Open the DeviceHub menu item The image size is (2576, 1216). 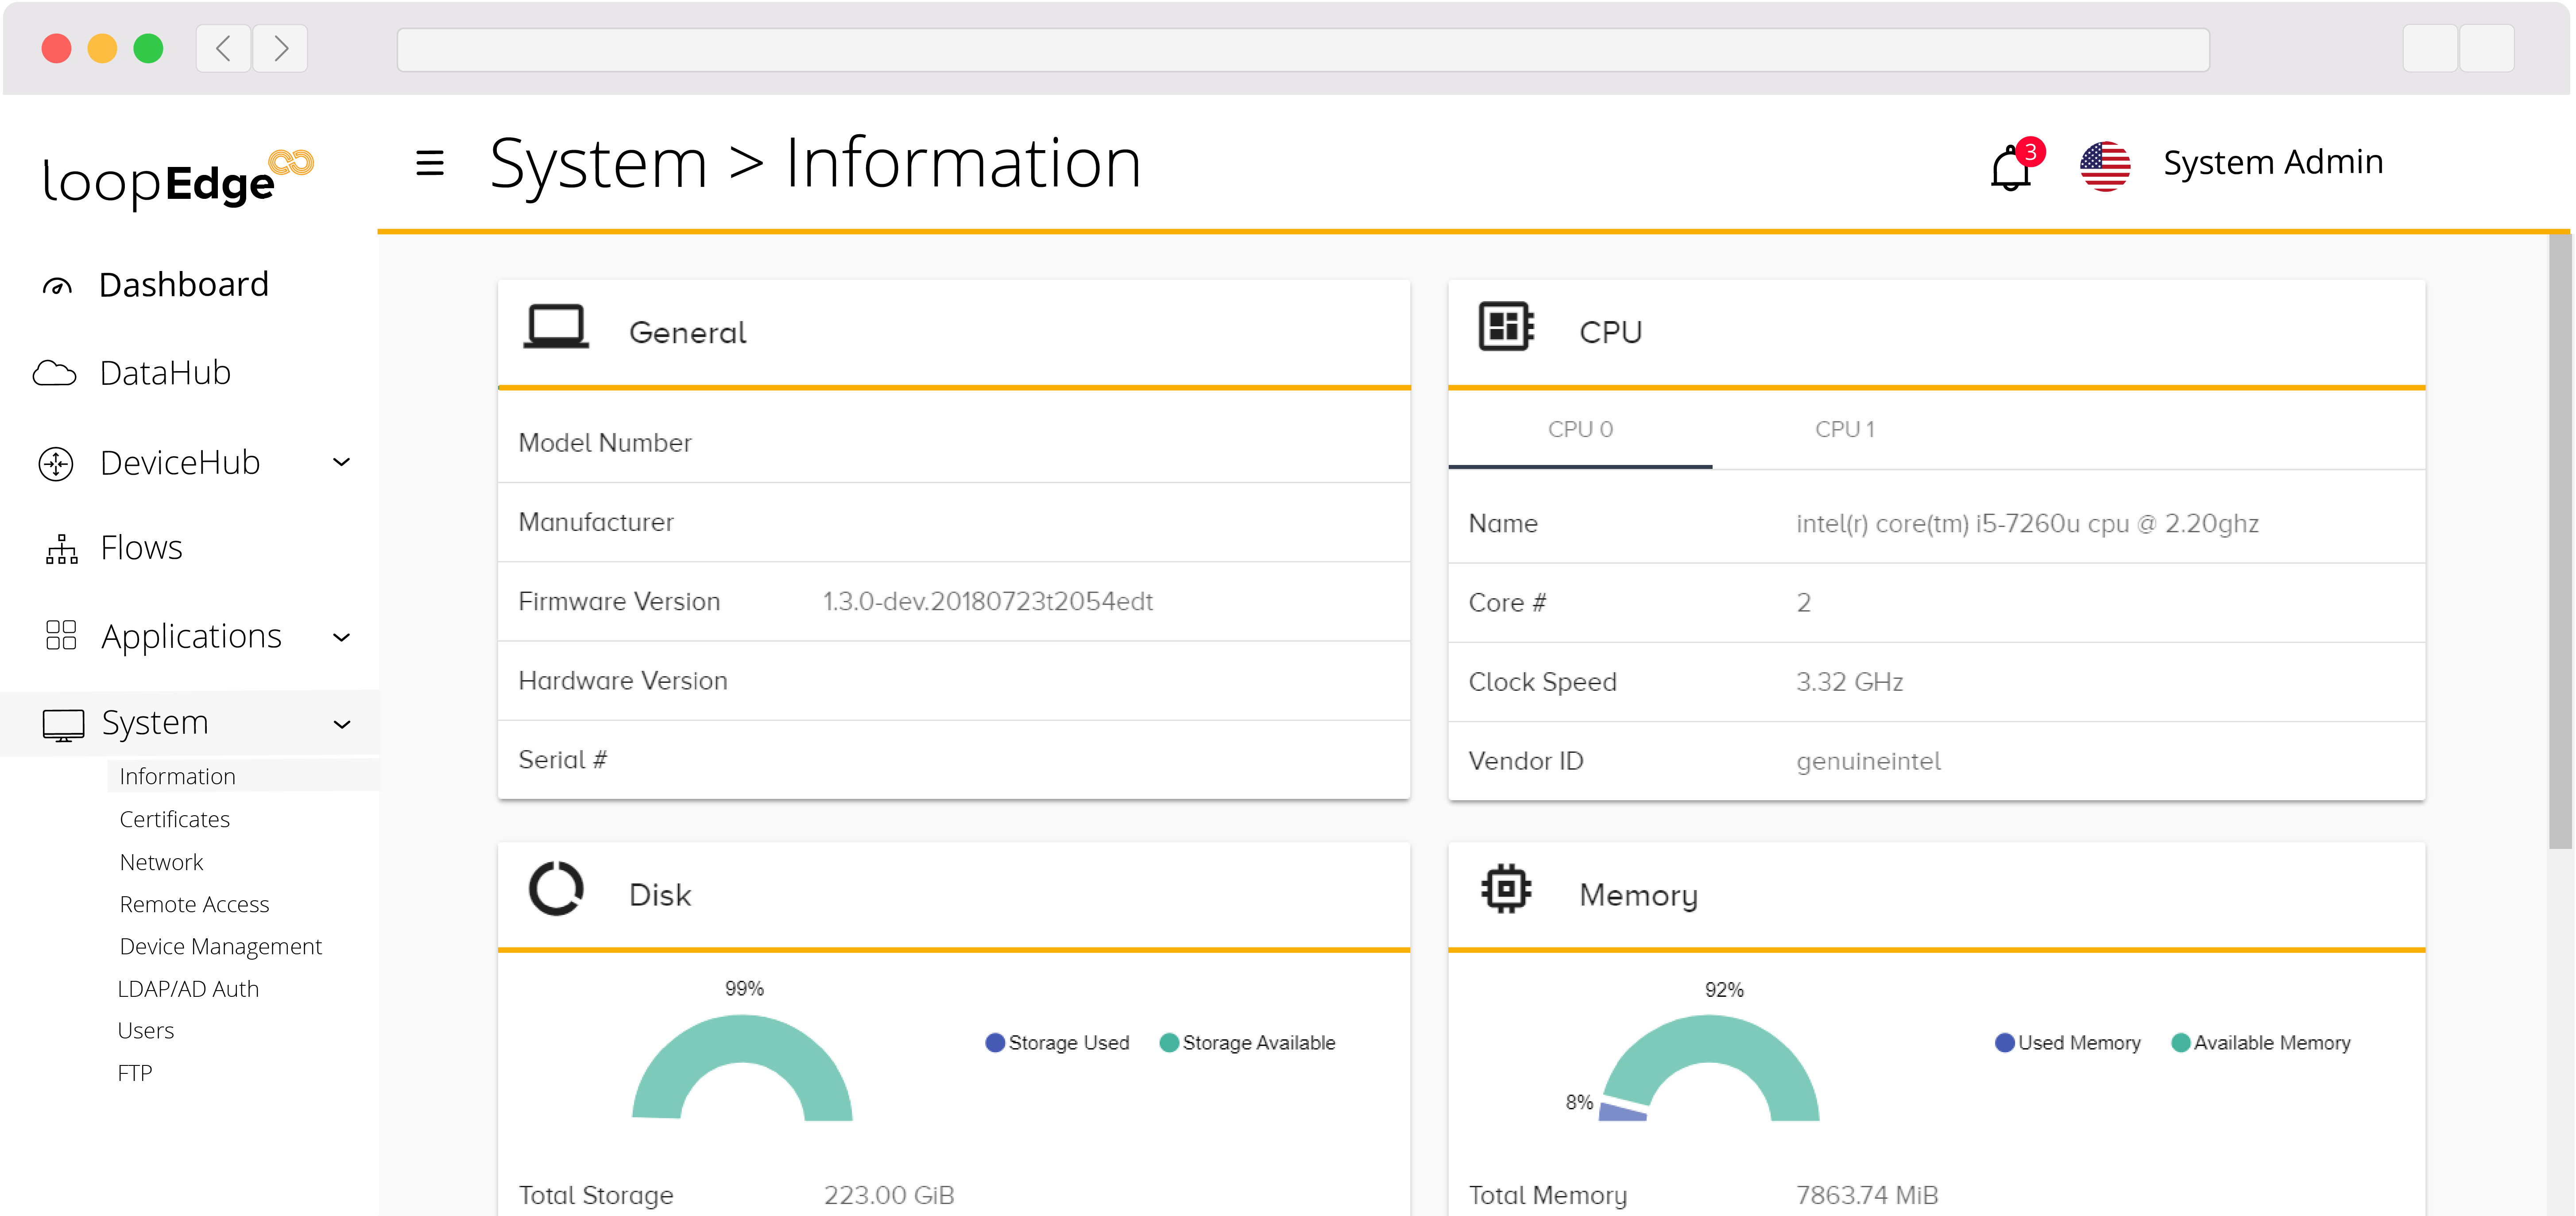(x=181, y=463)
